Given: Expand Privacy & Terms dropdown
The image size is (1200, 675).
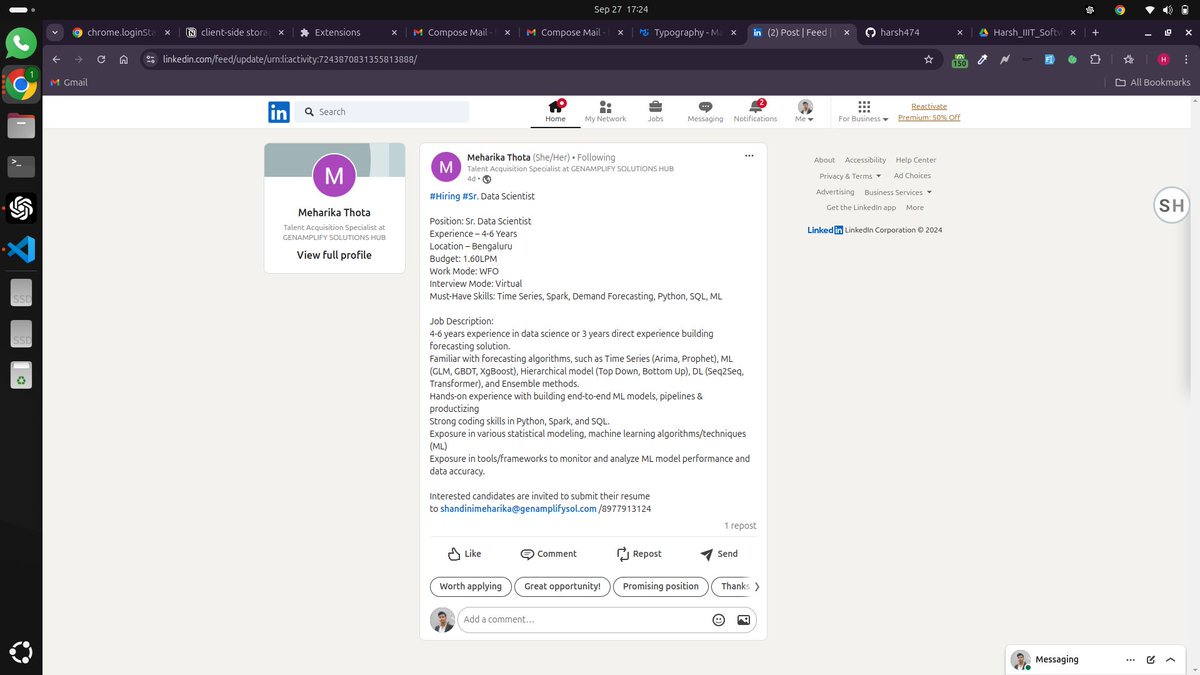Looking at the screenshot, I should click(x=850, y=176).
